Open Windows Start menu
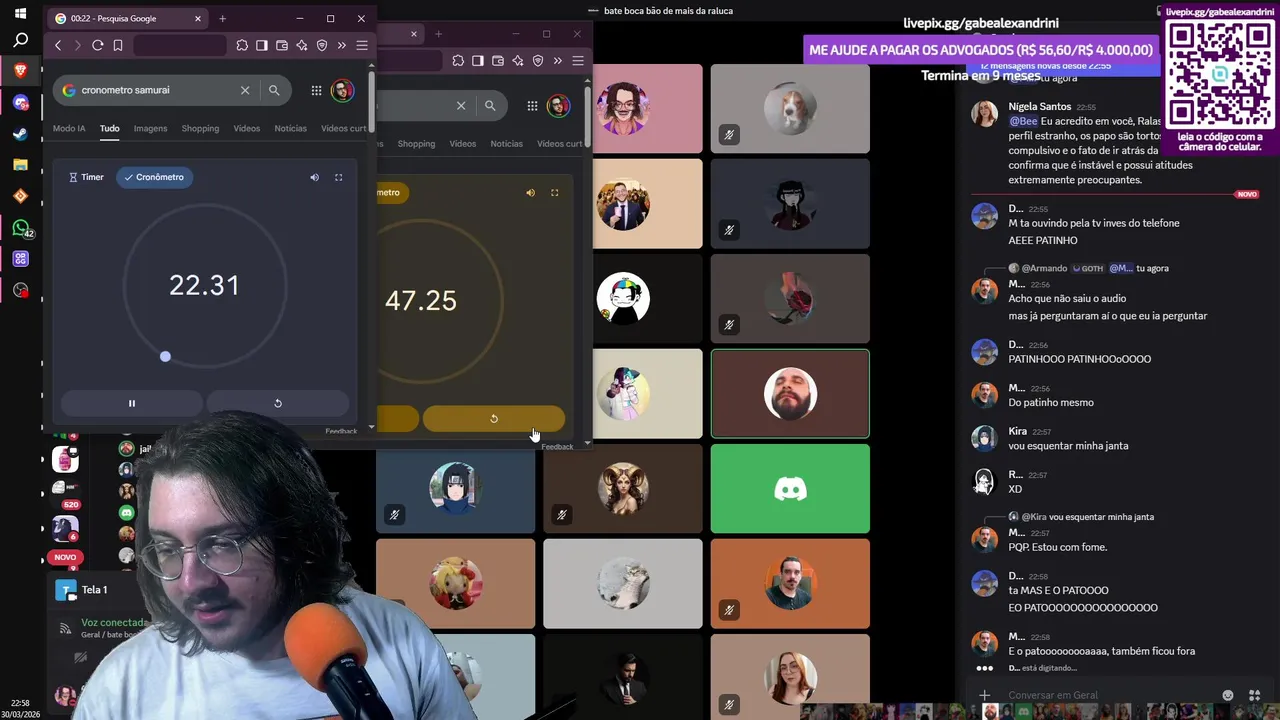Screen dimensions: 1280x720 [20, 13]
